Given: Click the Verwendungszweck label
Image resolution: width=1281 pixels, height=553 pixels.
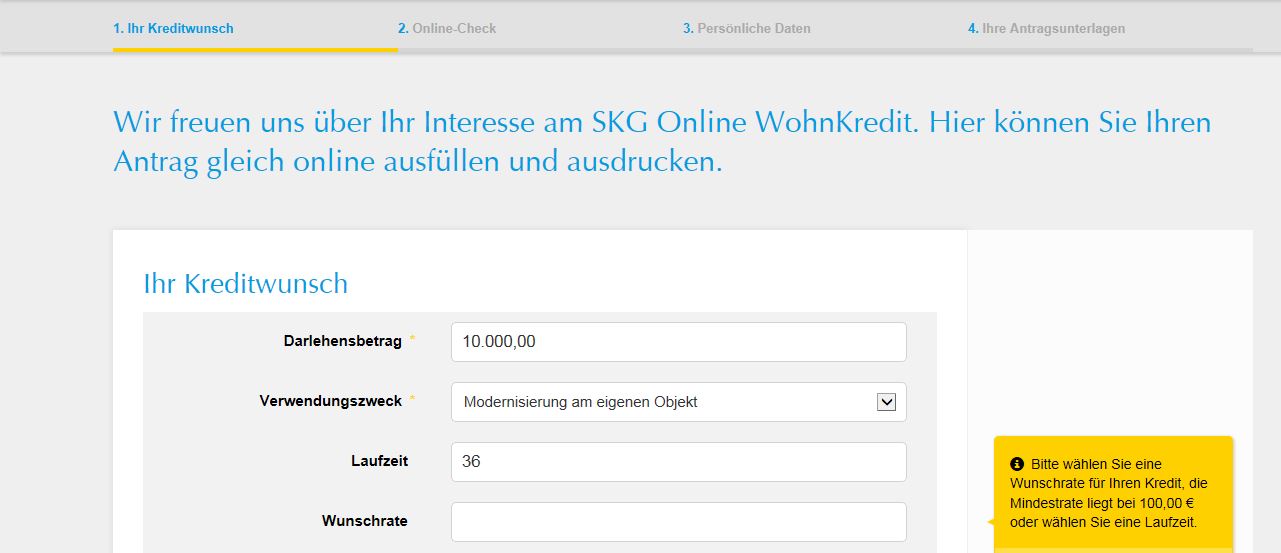Looking at the screenshot, I should coord(331,401).
